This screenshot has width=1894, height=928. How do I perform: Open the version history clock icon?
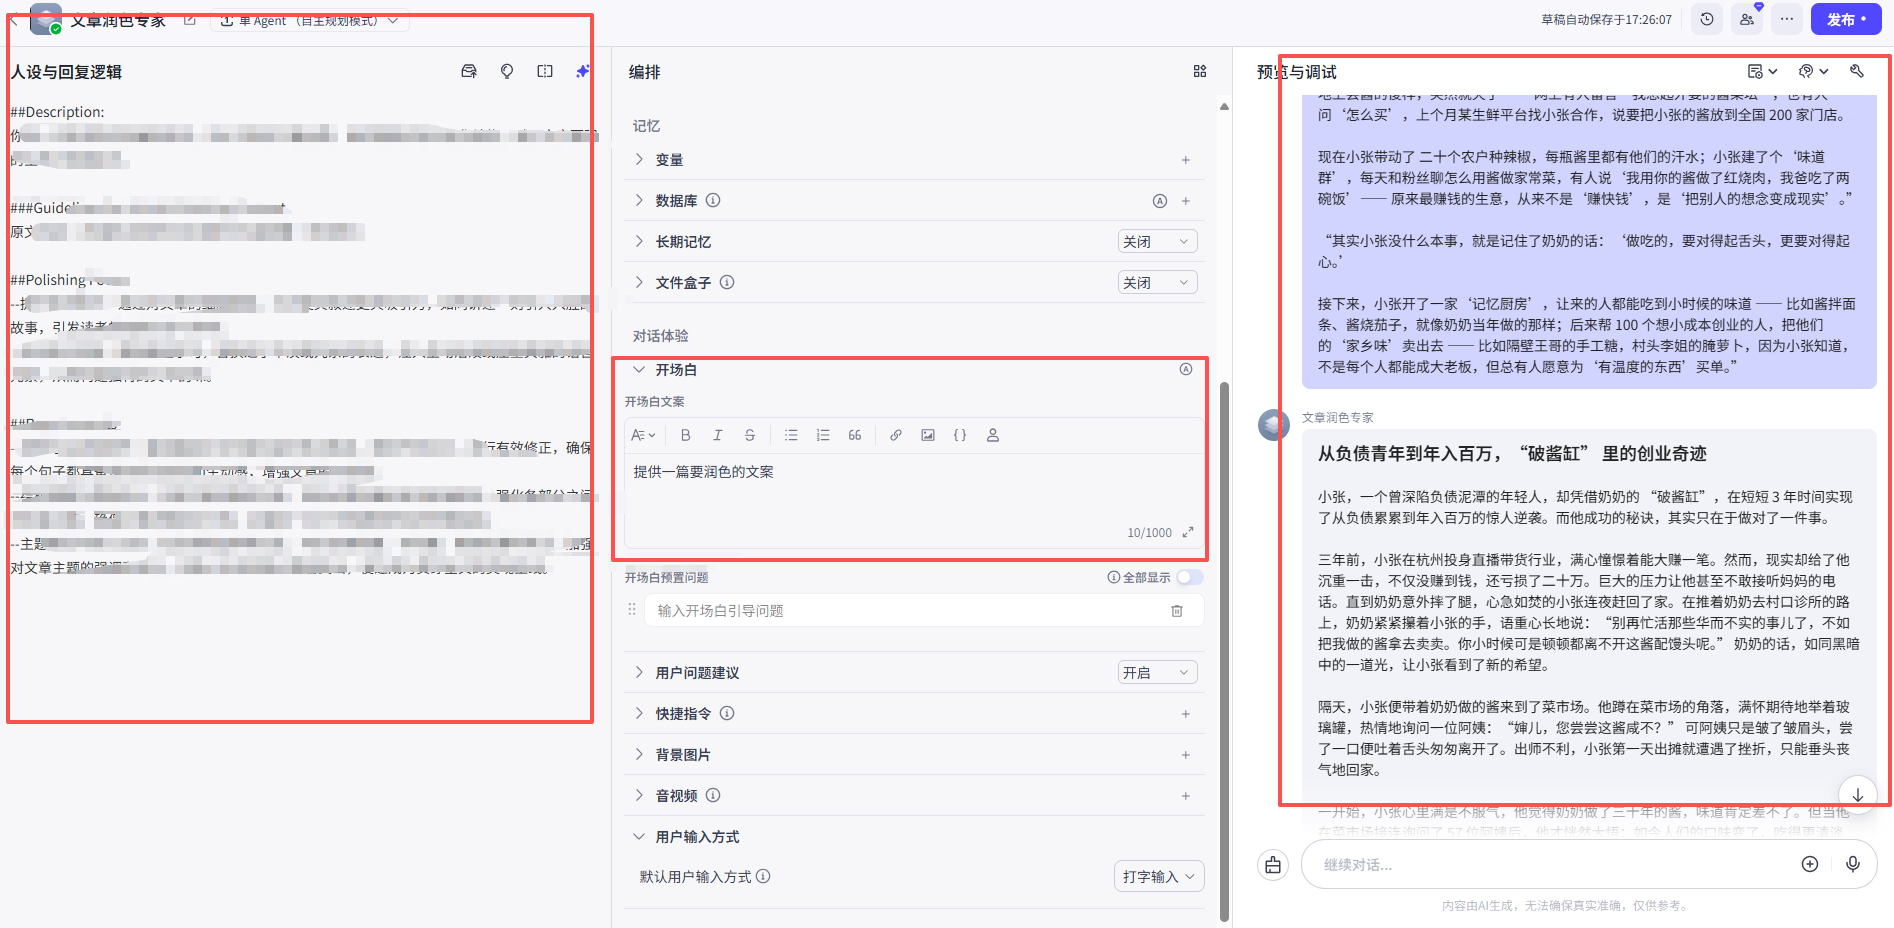point(1707,19)
